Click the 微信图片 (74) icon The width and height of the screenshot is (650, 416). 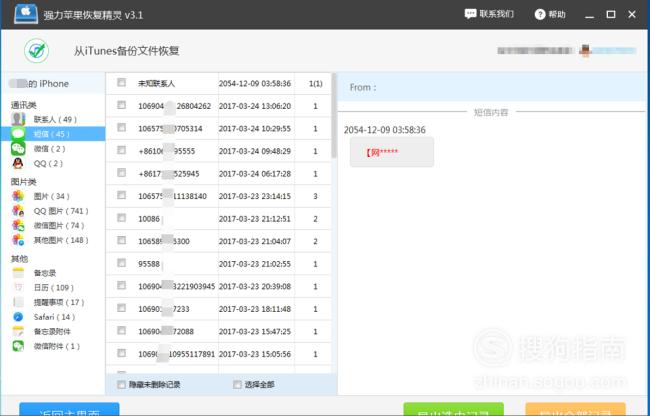tap(18, 225)
